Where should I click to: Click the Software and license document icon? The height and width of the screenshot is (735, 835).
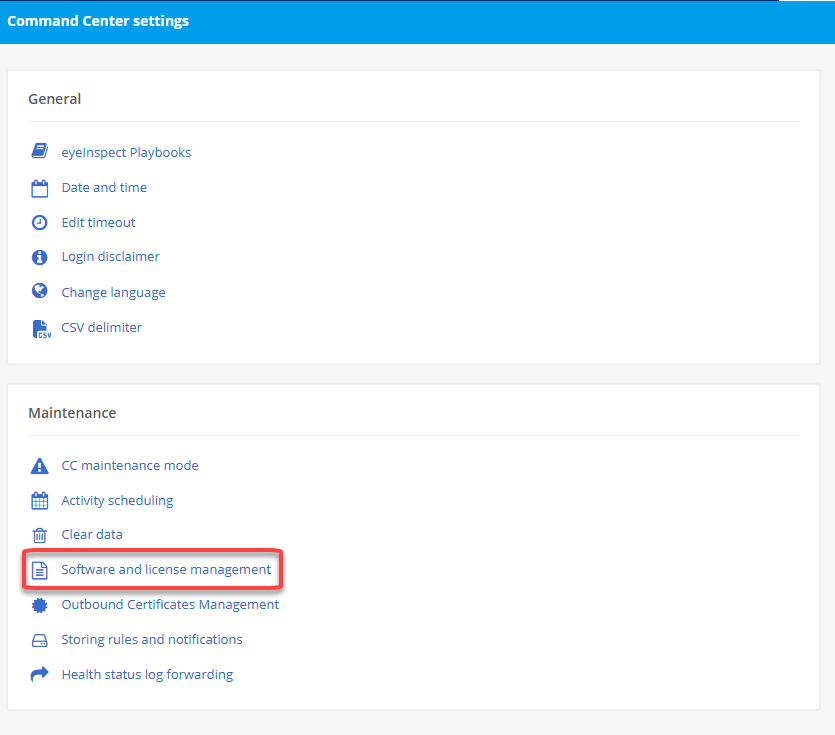coord(40,570)
